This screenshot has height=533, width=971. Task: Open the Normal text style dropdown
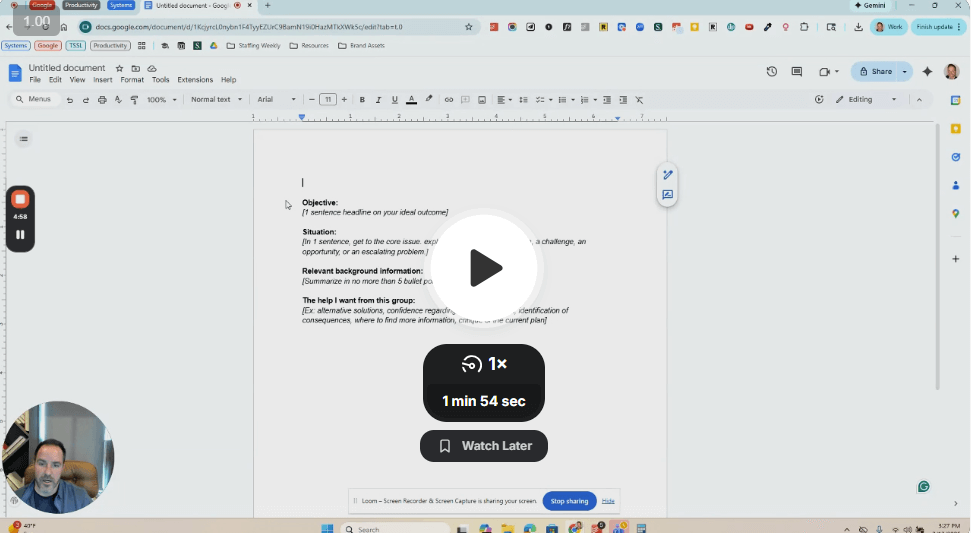click(x=216, y=100)
